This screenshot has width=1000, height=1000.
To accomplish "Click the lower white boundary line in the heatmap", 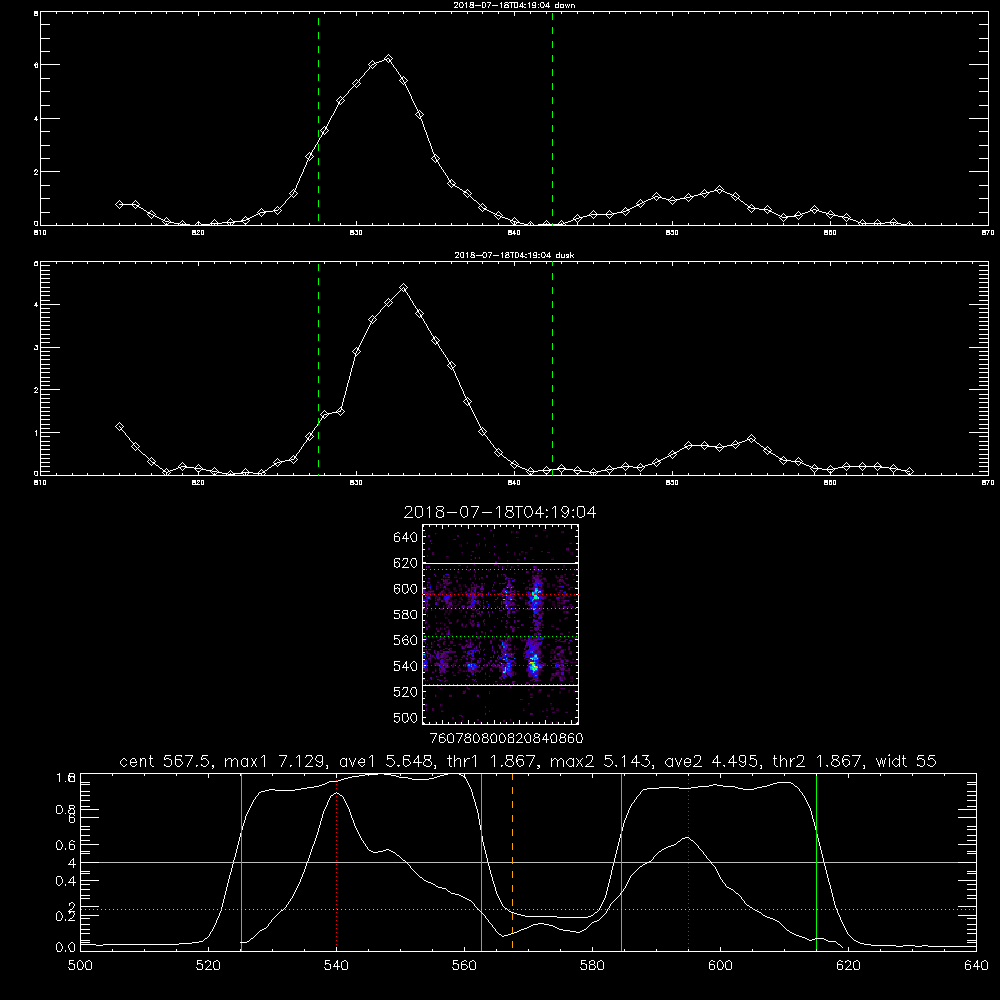I will coord(501,685).
